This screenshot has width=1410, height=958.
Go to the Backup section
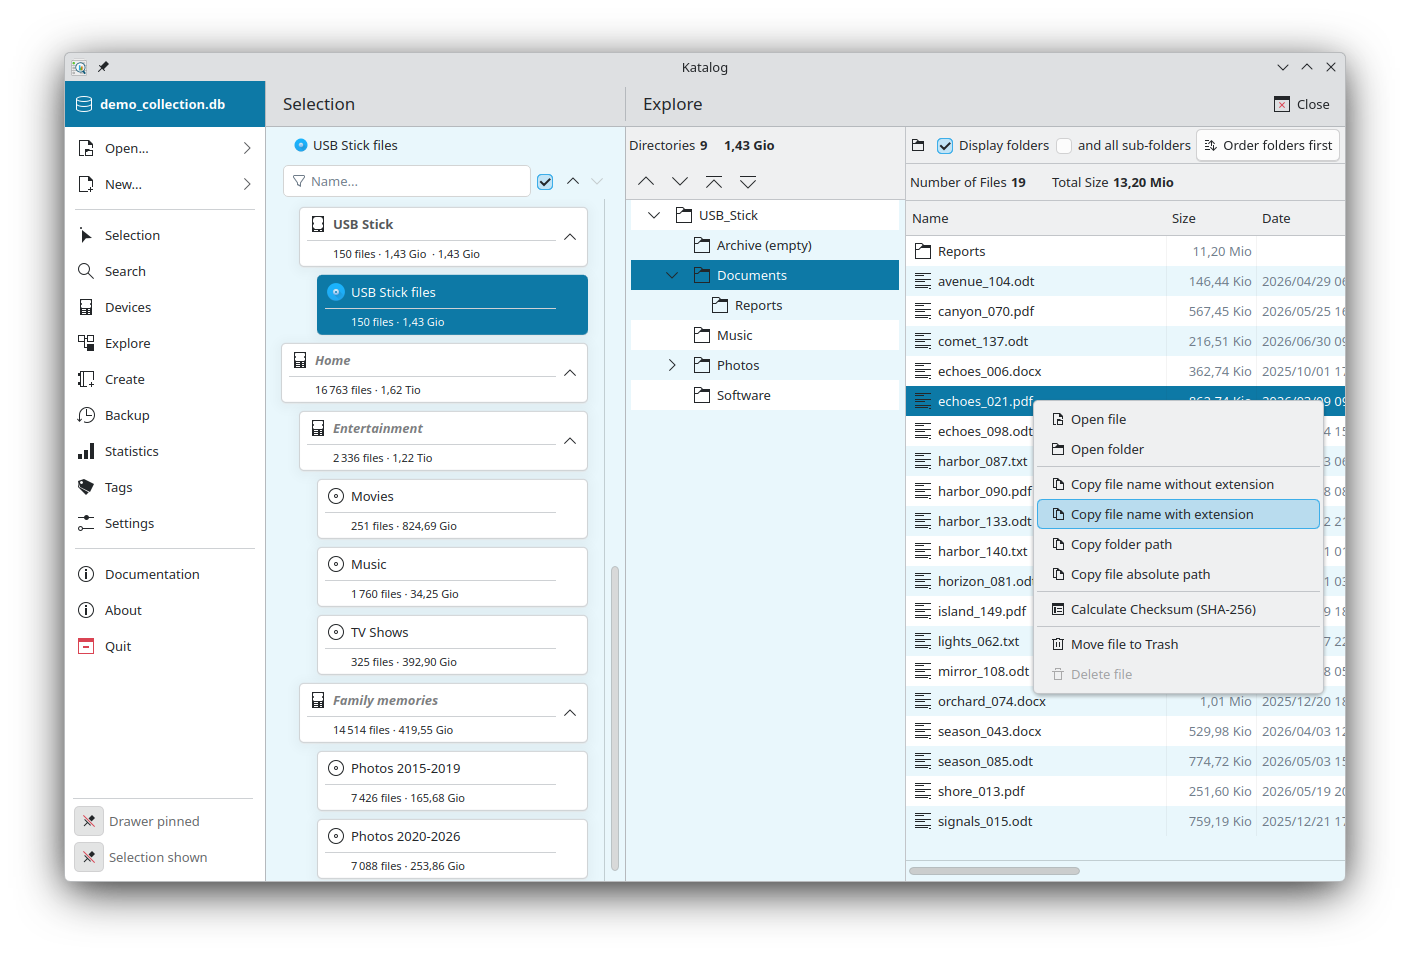click(127, 415)
